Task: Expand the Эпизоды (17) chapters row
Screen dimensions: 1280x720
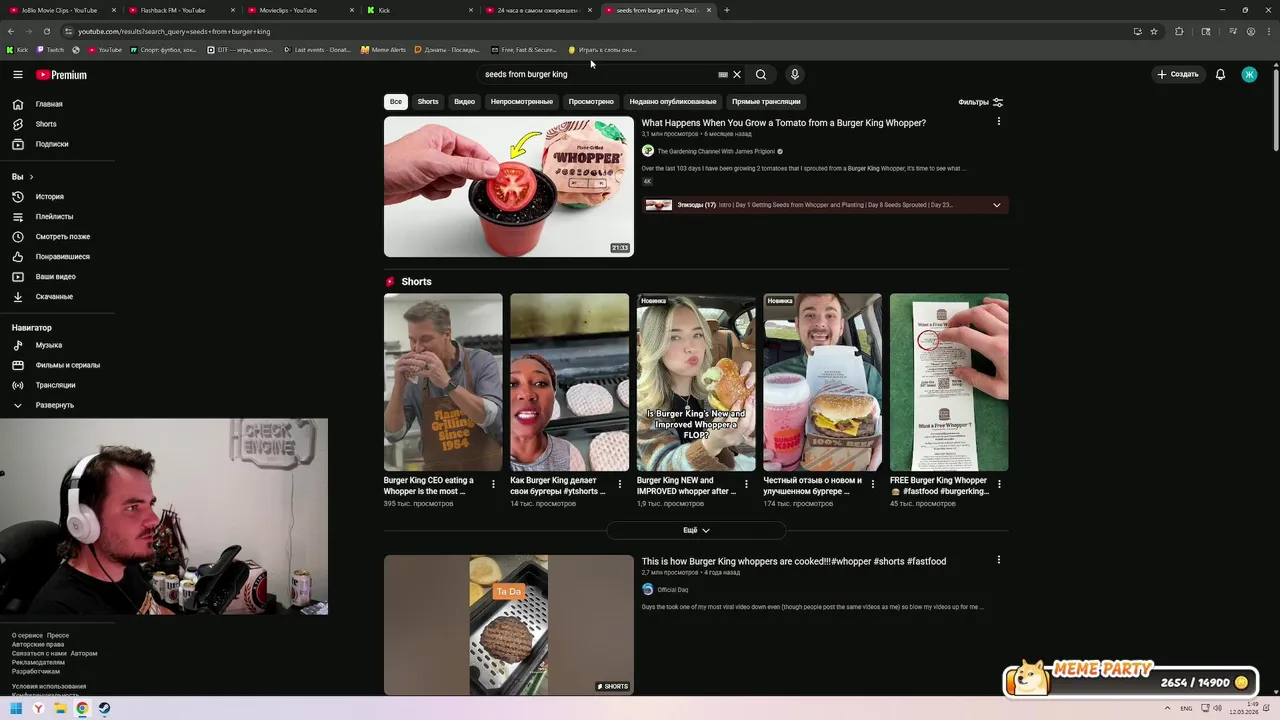Action: [x=825, y=205]
